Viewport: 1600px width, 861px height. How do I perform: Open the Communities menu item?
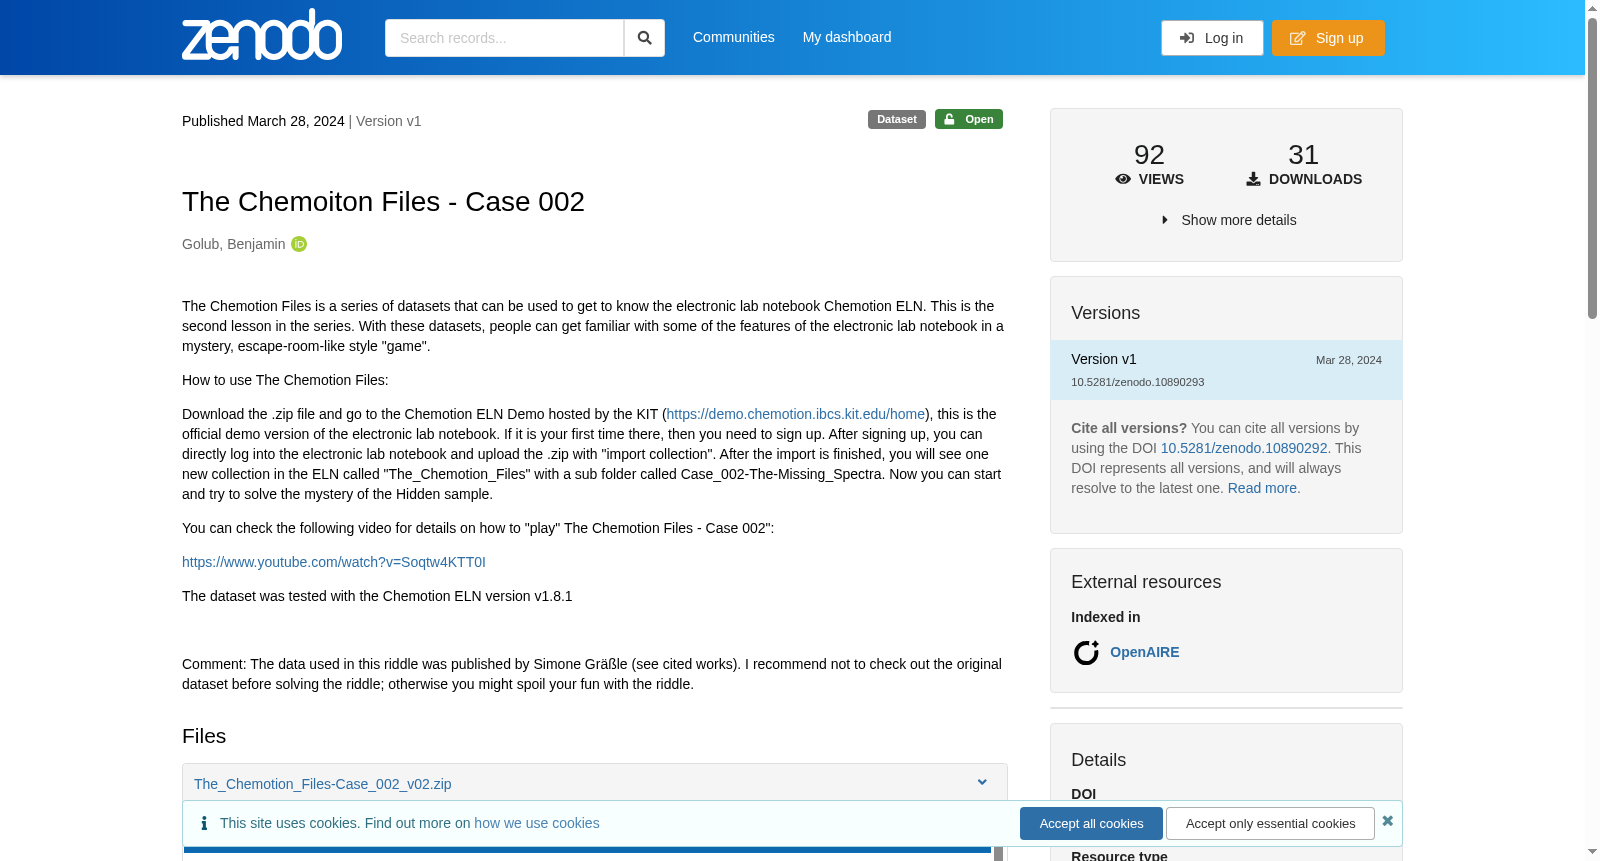tap(733, 37)
